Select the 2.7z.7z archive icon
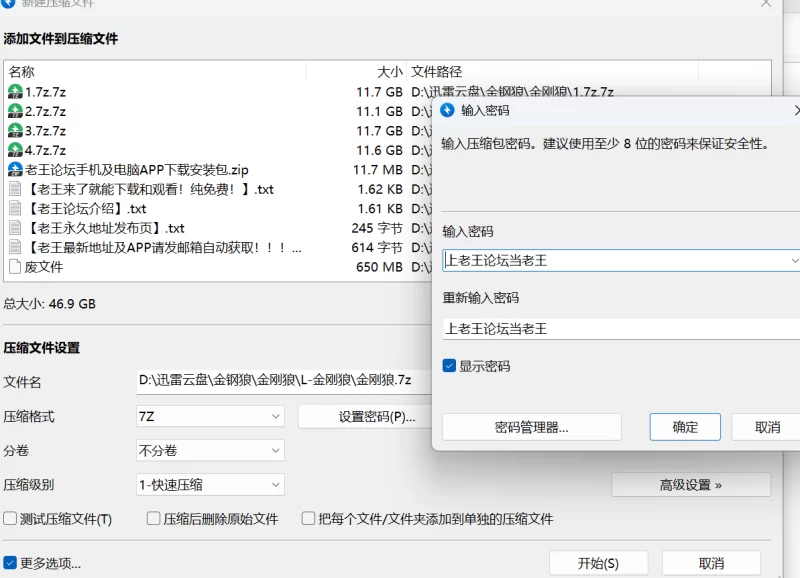The width and height of the screenshot is (800, 578). 15,111
